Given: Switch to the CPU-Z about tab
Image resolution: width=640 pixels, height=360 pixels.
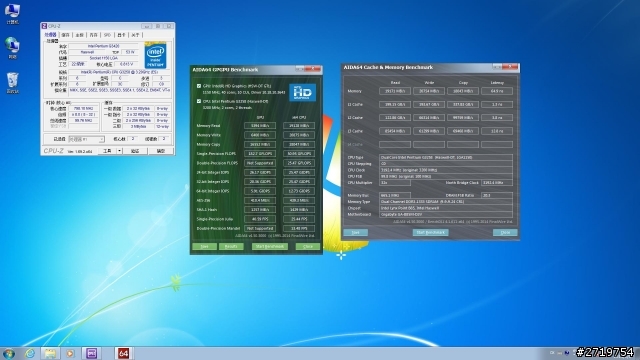Looking at the screenshot, I should [135, 35].
